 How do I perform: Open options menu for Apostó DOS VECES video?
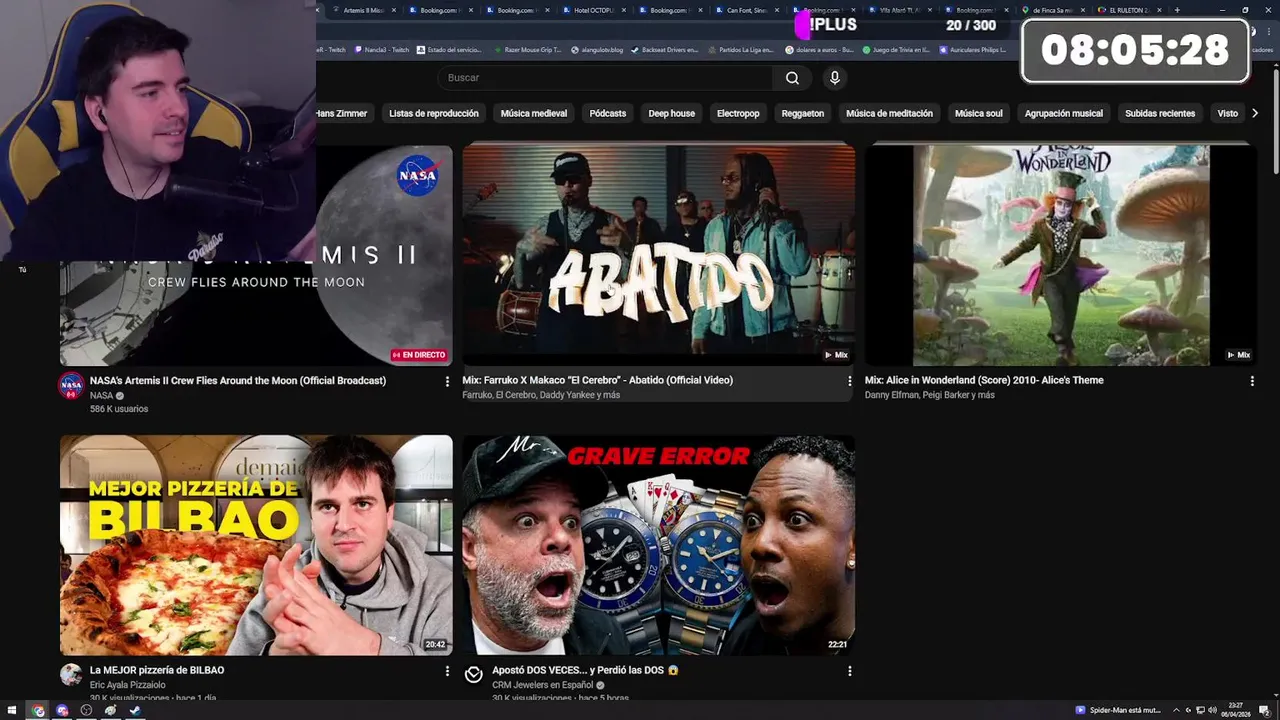pyautogui.click(x=850, y=671)
